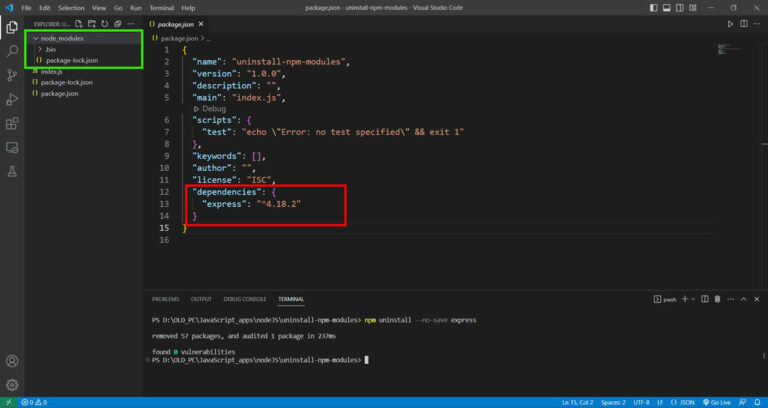Screen dimensions: 768x408
Task: Click the Testing flask icon
Action: pyautogui.click(x=12, y=172)
